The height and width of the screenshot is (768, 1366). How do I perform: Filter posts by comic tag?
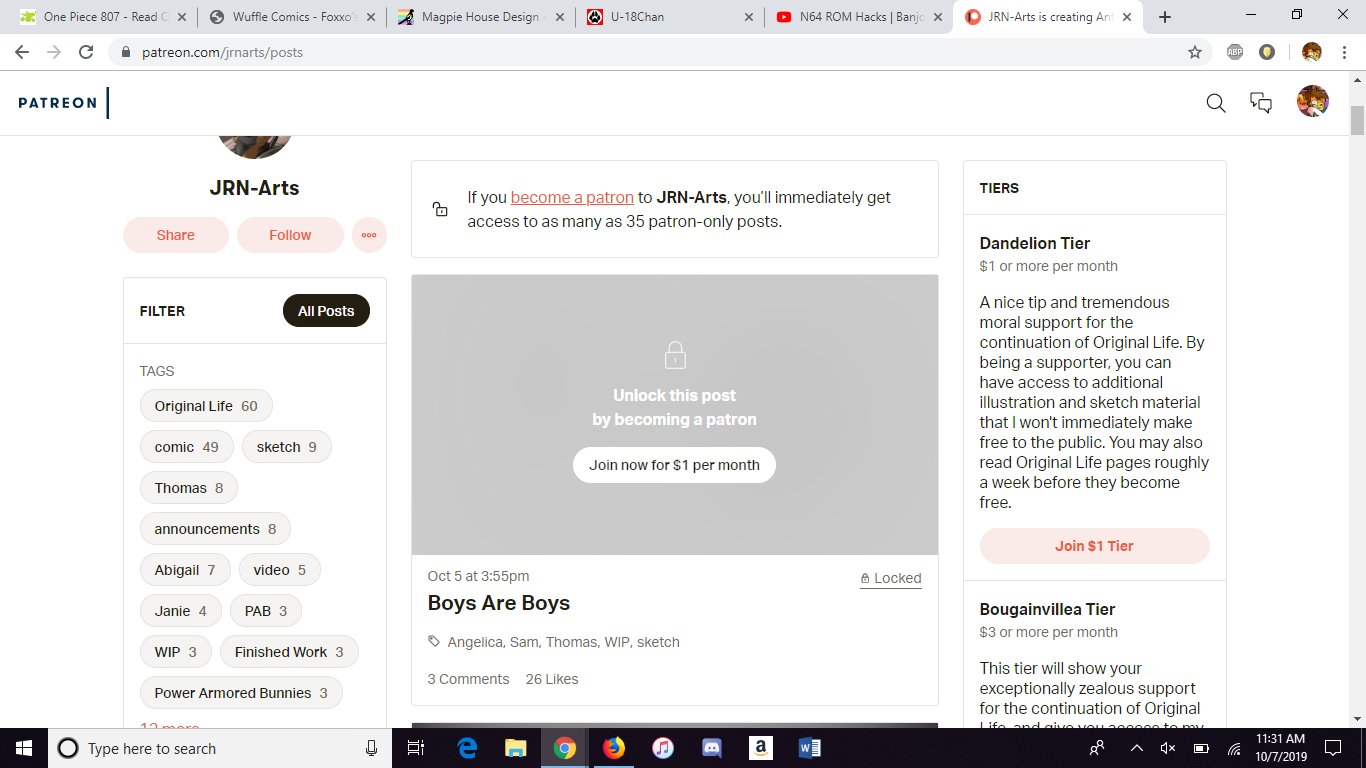[x=186, y=447]
